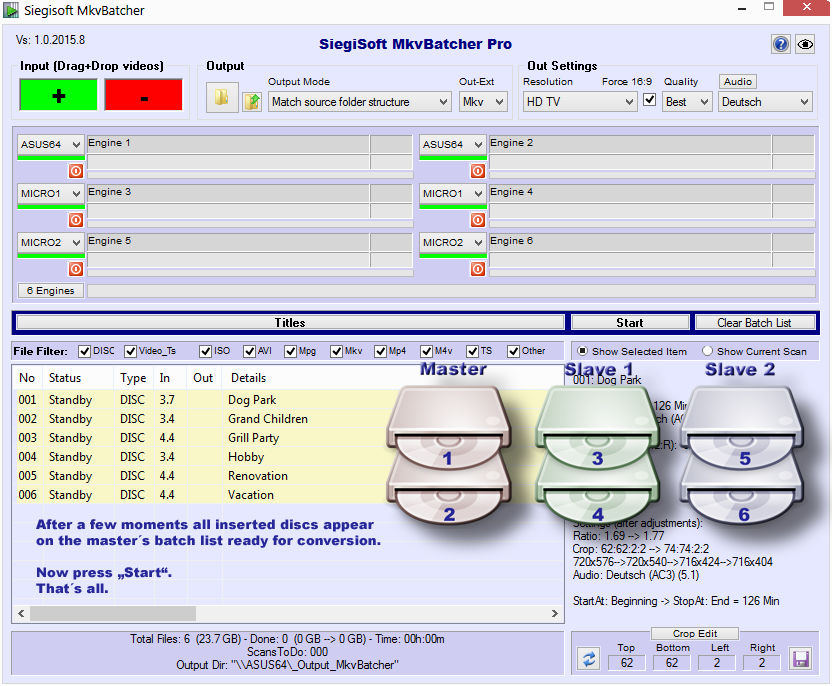Uncheck the AVI file filter
This screenshot has height=686, width=832.
[249, 351]
